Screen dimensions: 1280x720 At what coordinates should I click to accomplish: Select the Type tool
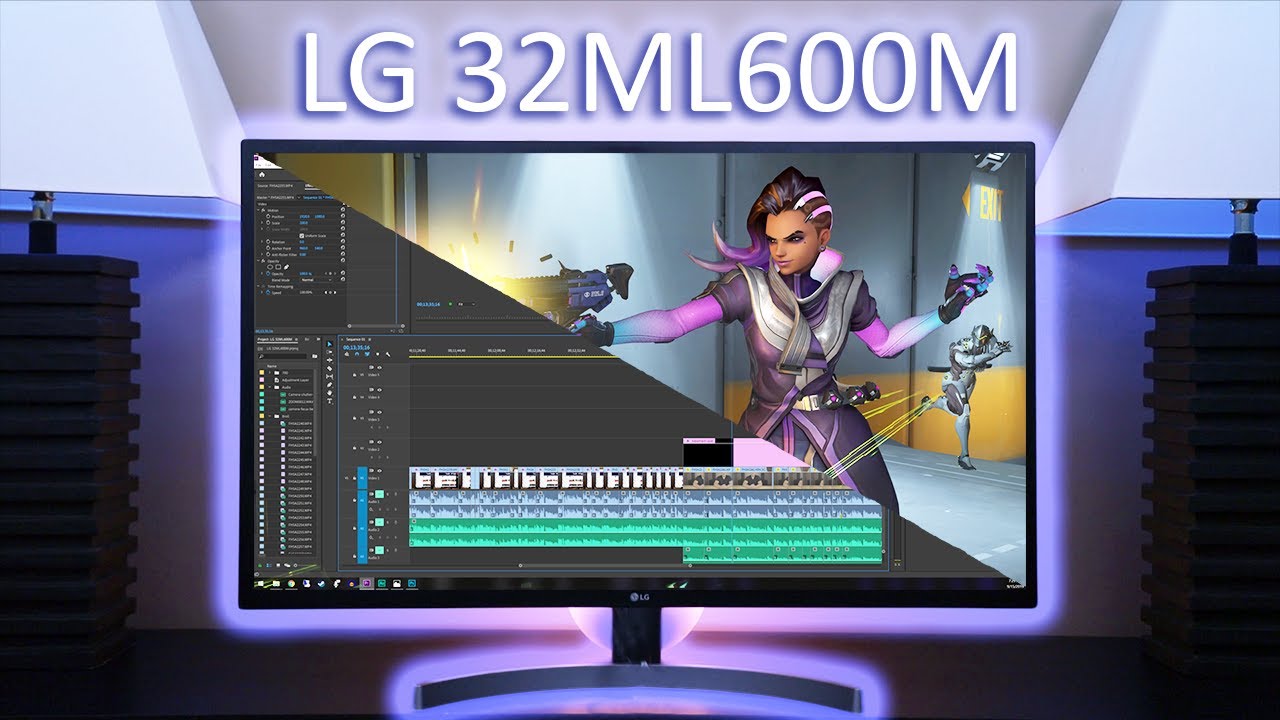coord(329,401)
